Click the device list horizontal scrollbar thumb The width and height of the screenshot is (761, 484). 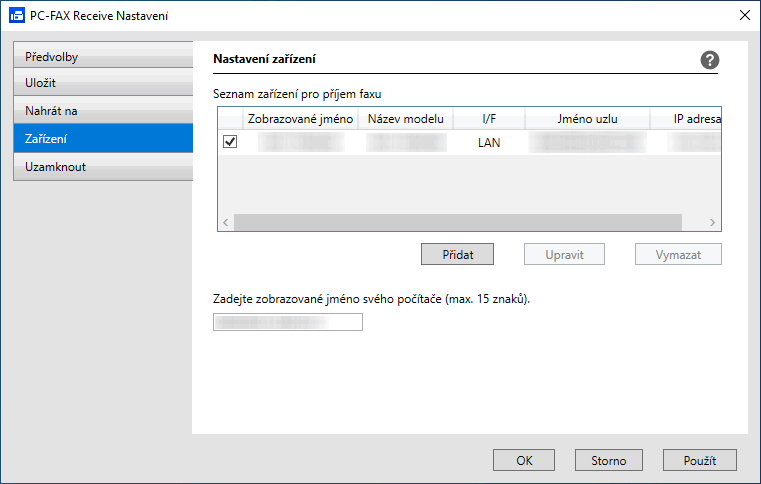[x=458, y=222]
